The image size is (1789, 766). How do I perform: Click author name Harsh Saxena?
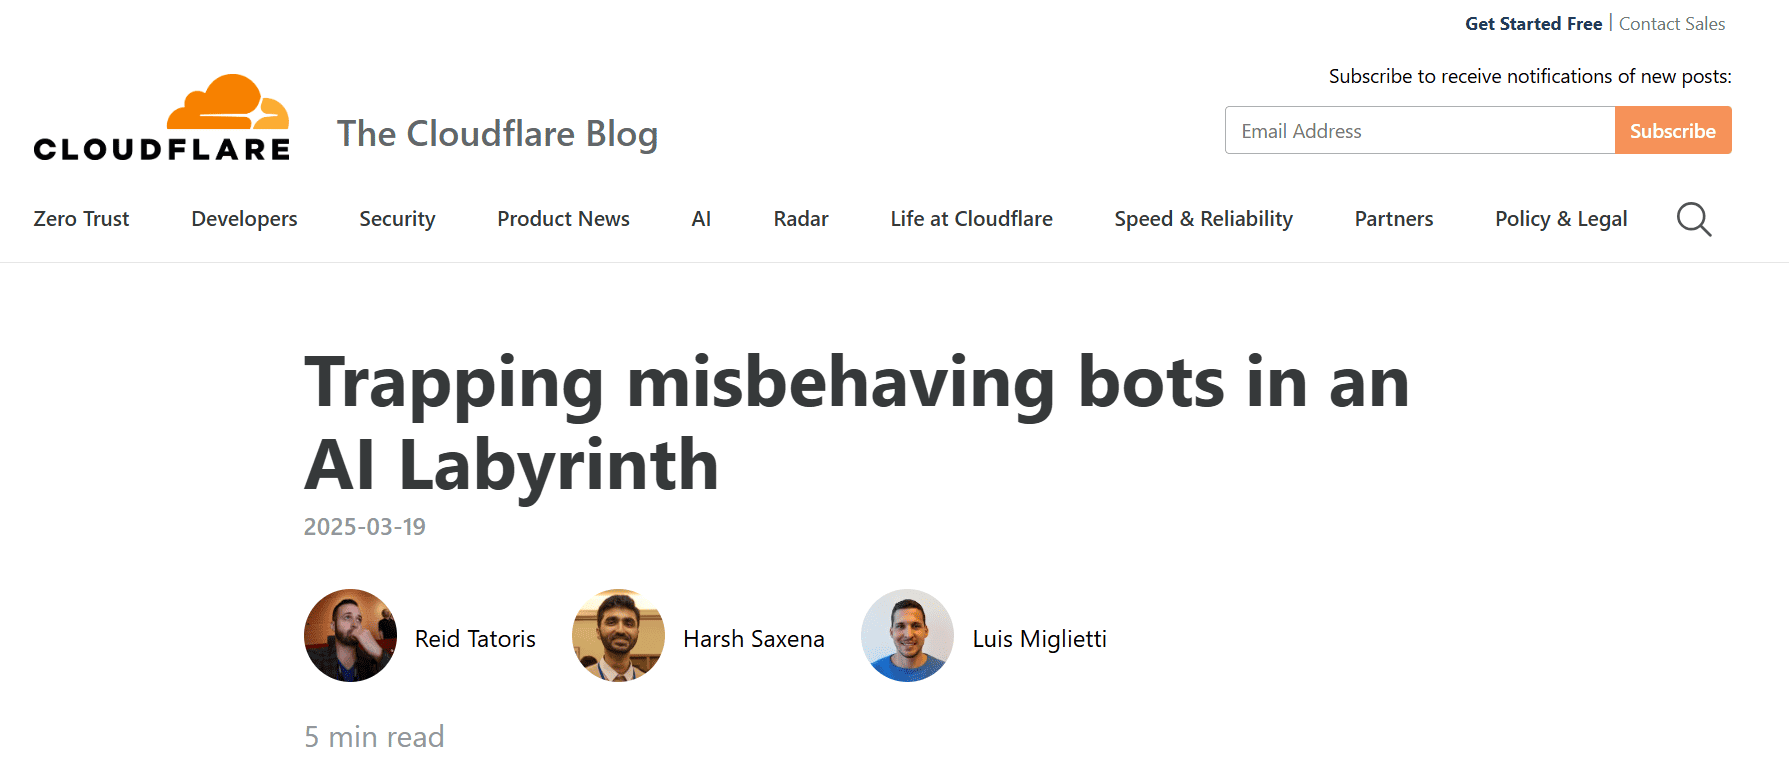pos(753,638)
